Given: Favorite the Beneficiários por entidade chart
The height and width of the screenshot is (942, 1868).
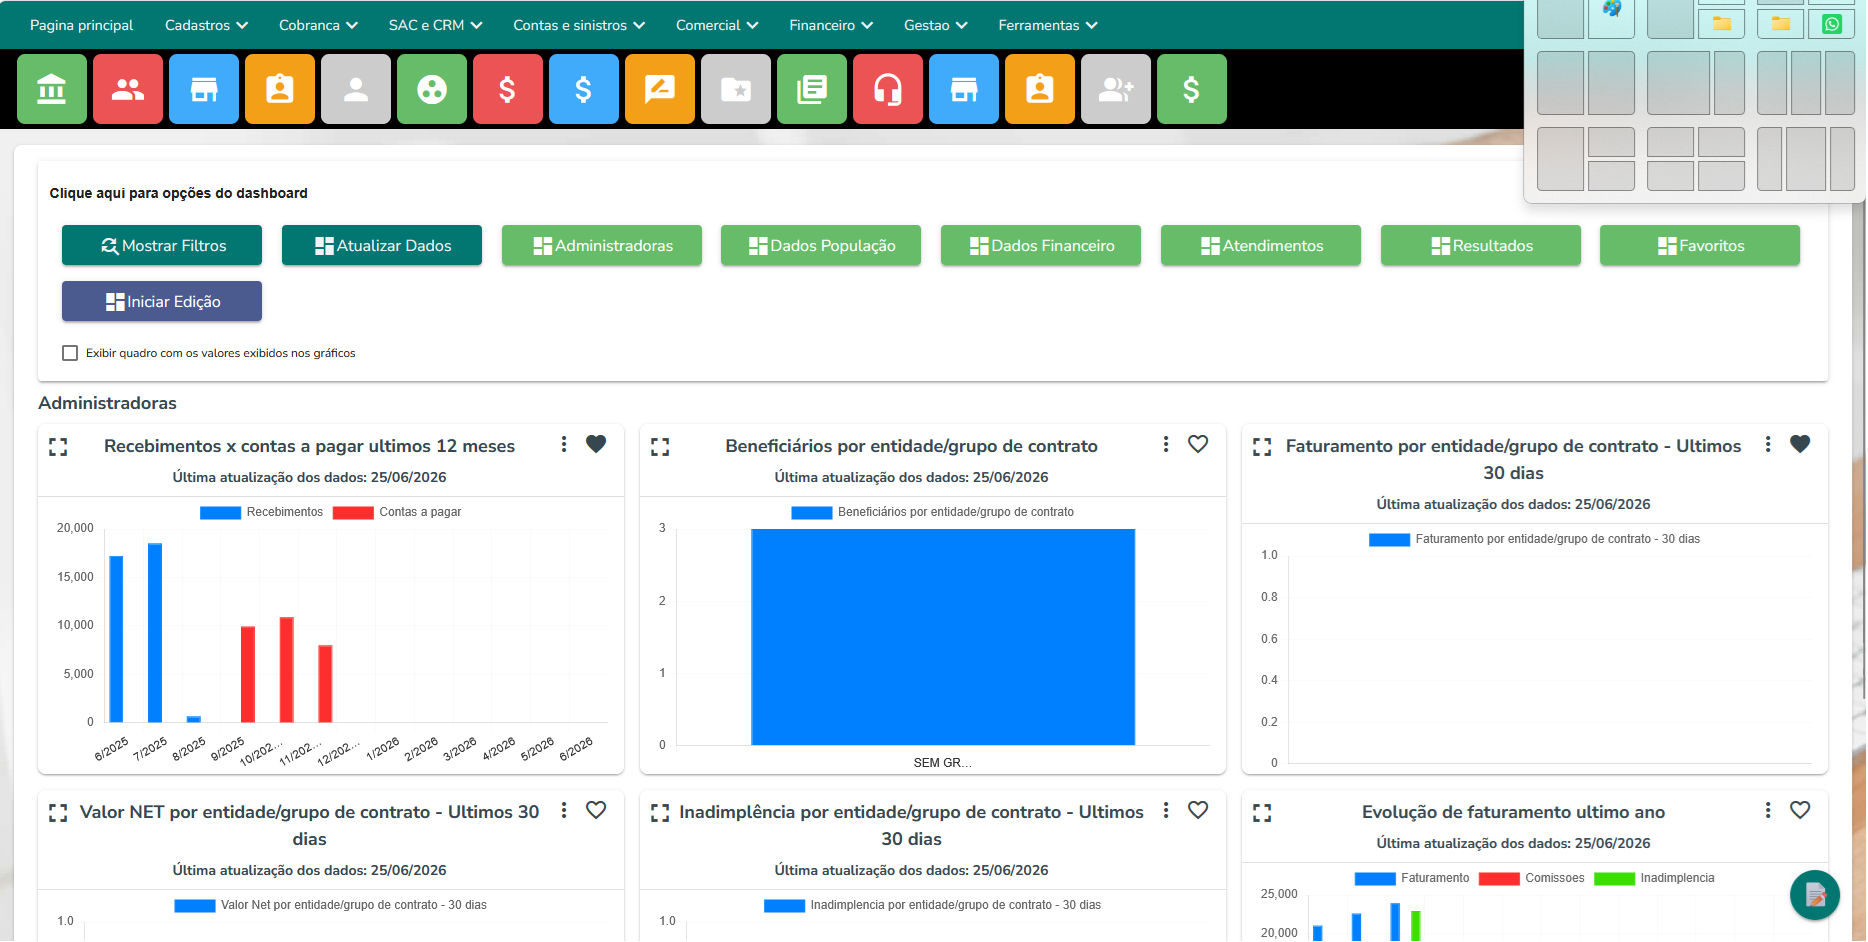Looking at the screenshot, I should click(x=1198, y=444).
